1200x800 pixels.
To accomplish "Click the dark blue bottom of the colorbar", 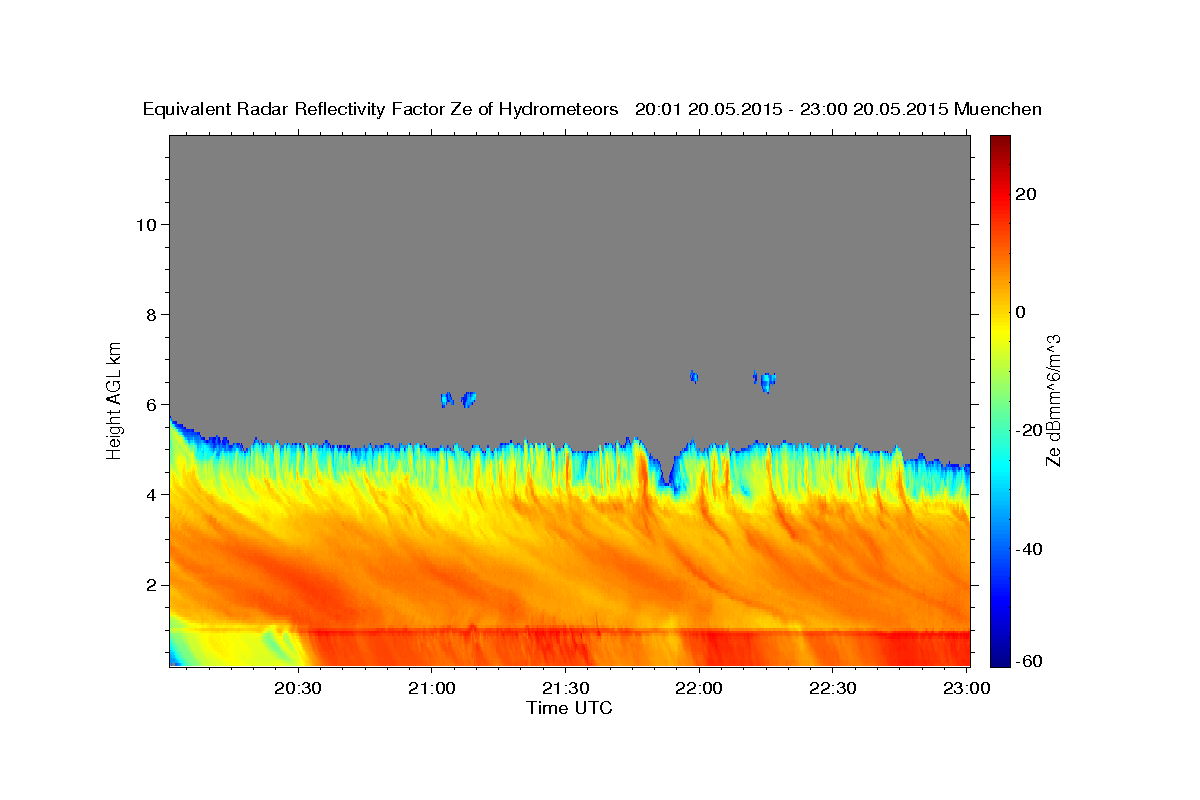I will pos(1000,657).
